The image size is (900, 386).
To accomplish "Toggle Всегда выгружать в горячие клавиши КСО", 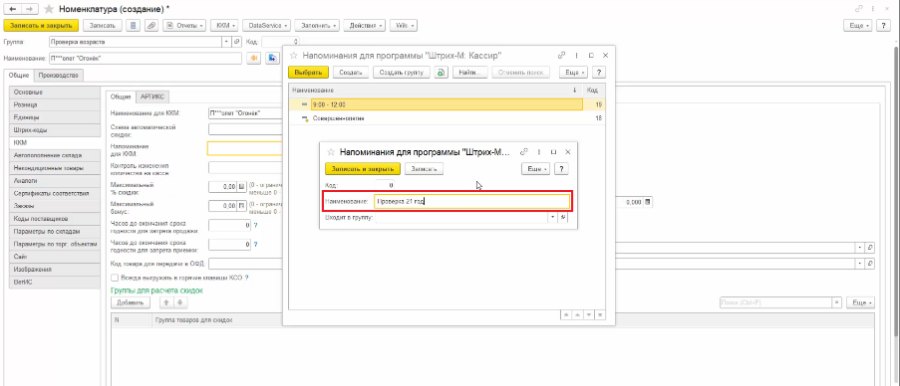I will coord(114,277).
